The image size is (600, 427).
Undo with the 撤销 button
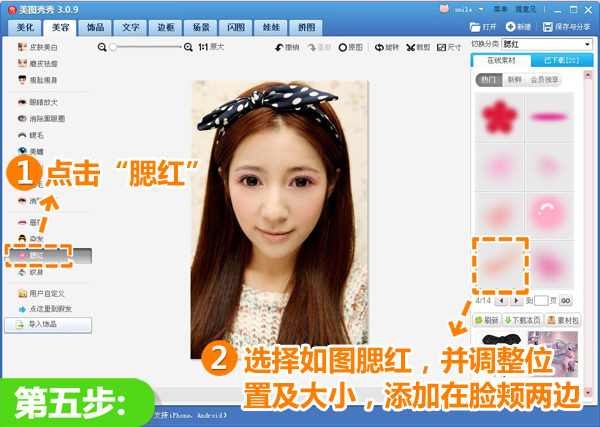click(287, 47)
